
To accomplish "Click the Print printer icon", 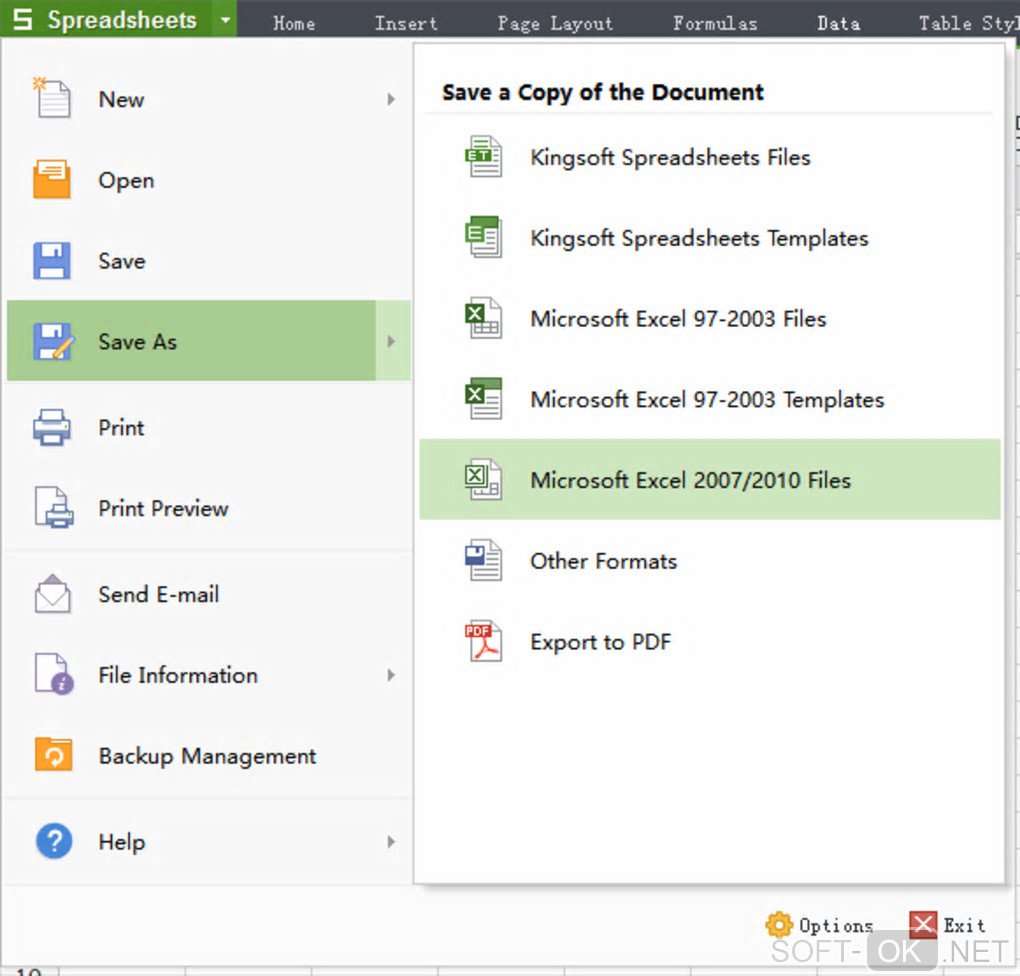I will [x=52, y=427].
